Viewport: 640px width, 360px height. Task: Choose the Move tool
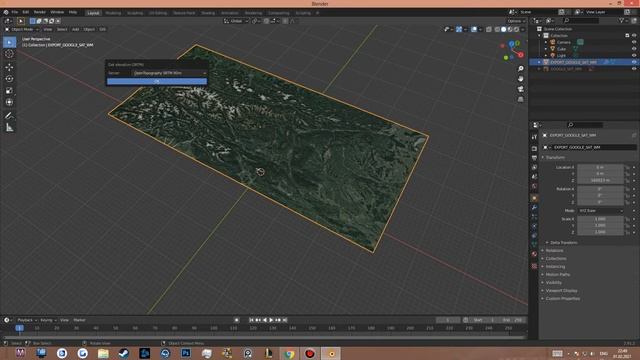click(9, 67)
